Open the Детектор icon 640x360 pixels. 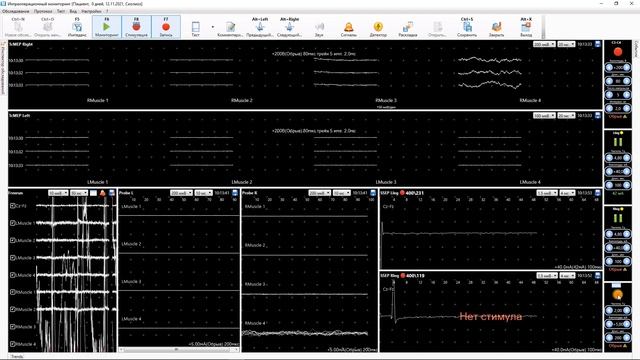(378, 27)
